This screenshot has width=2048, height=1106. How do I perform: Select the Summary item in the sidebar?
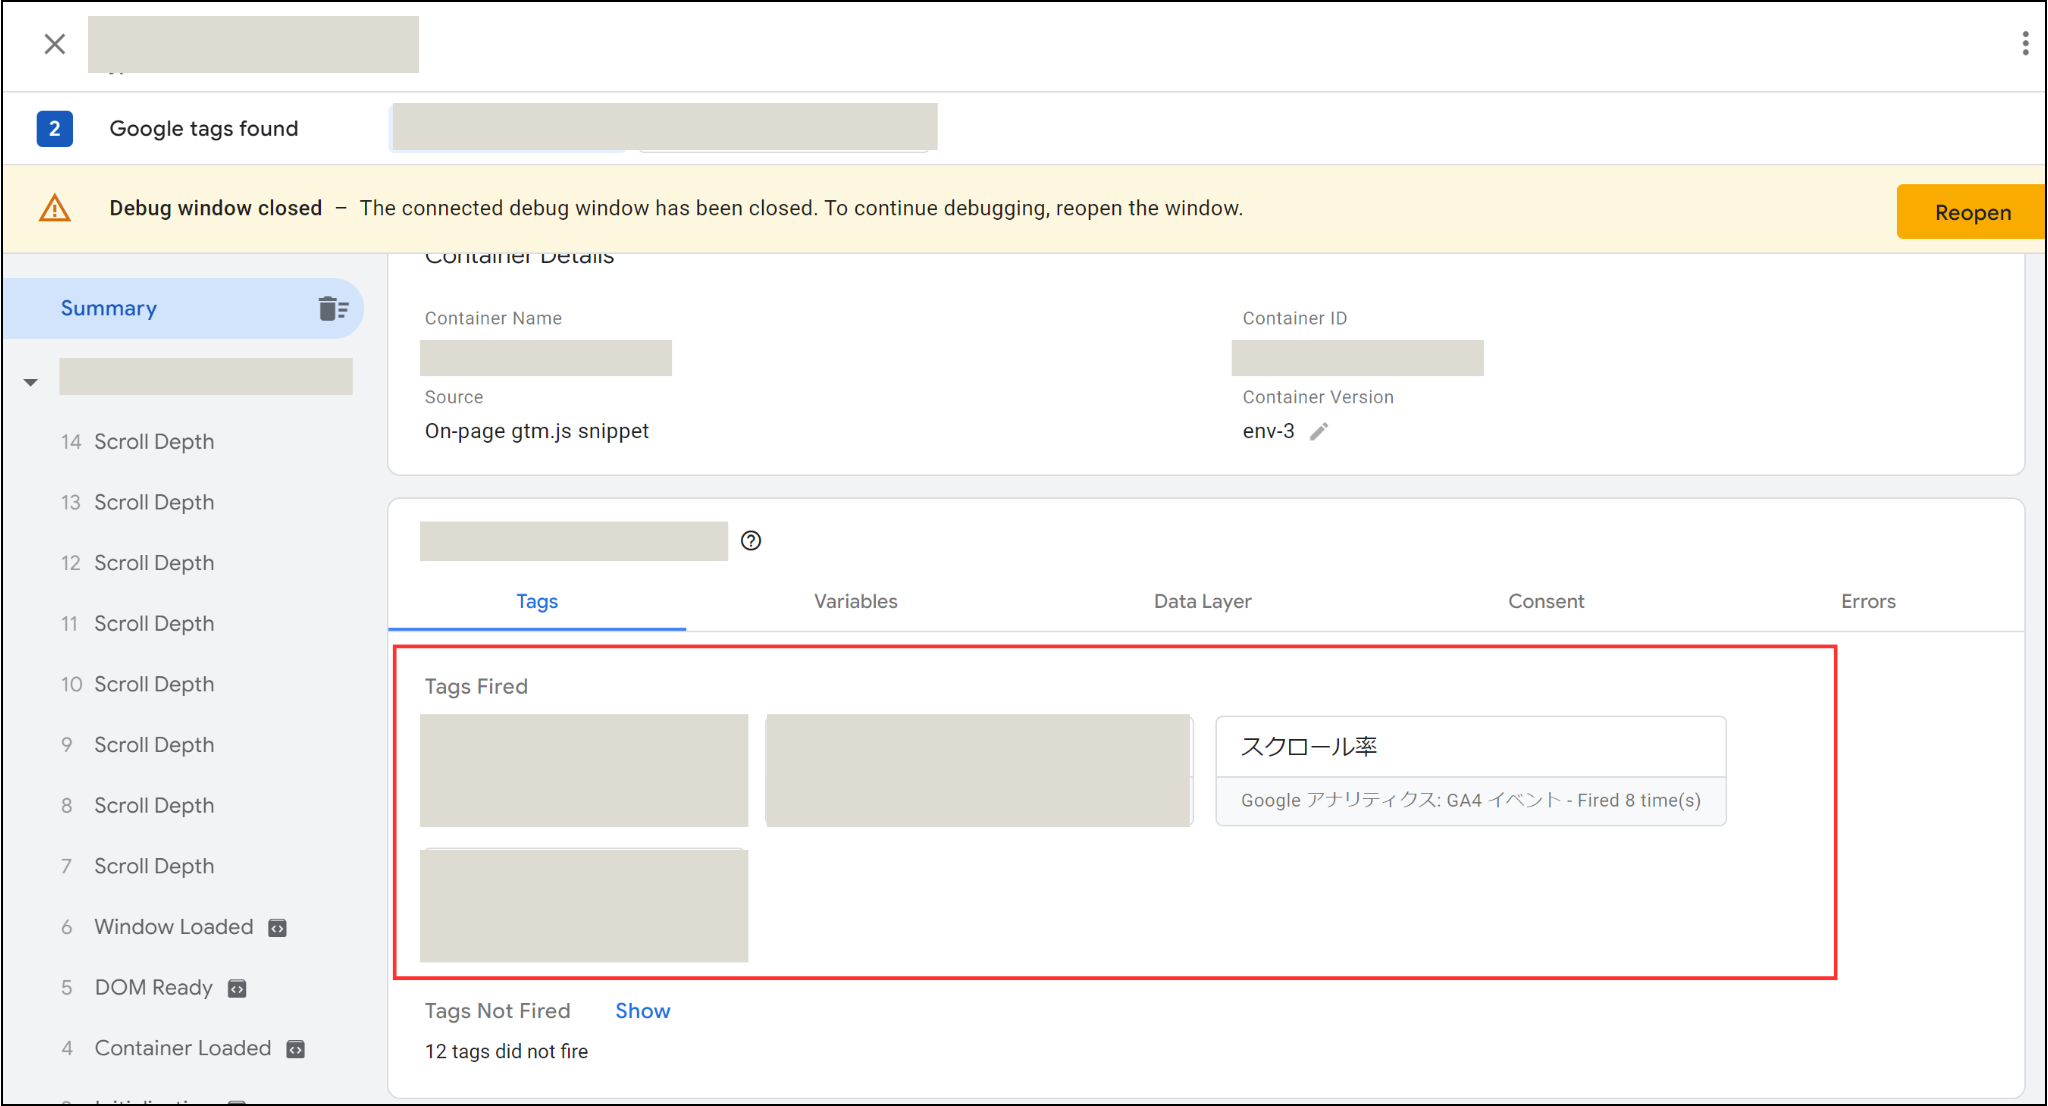point(183,308)
